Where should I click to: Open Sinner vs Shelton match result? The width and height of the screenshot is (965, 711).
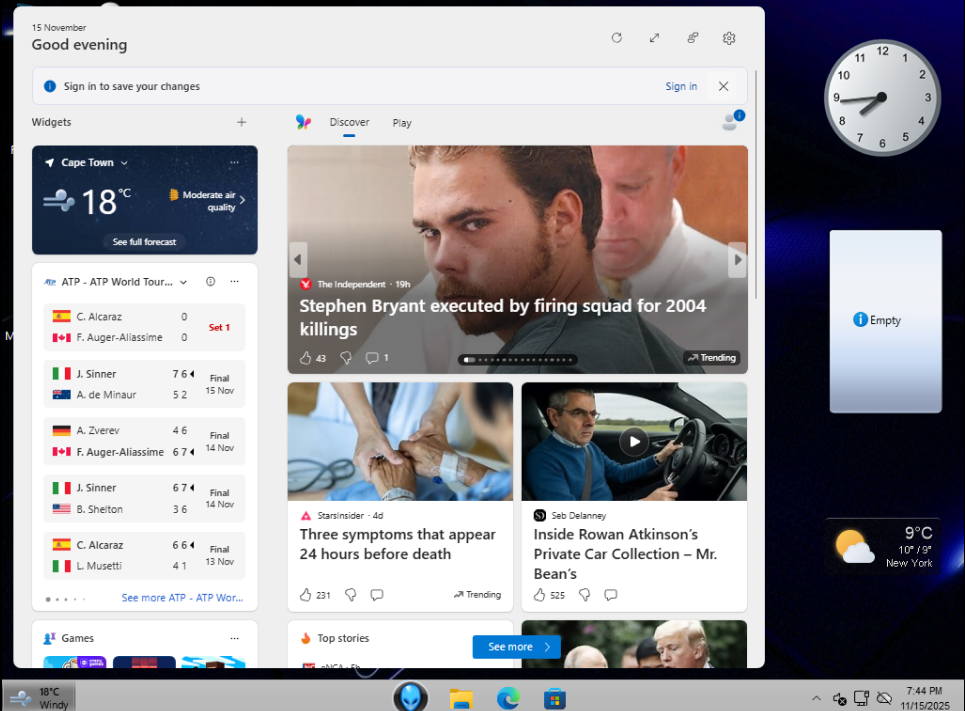[144, 498]
